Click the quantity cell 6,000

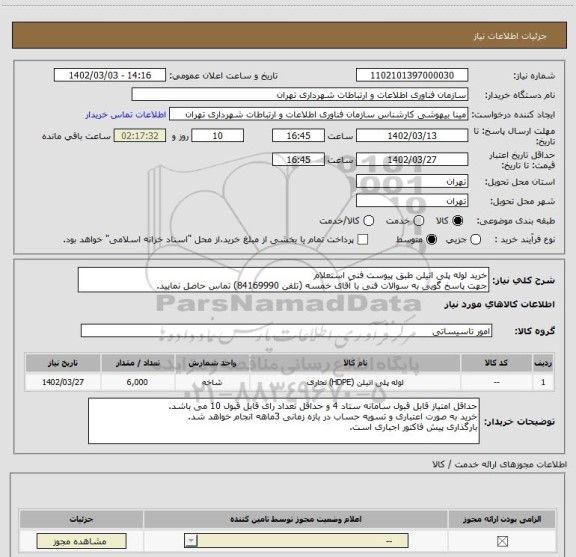click(x=137, y=382)
